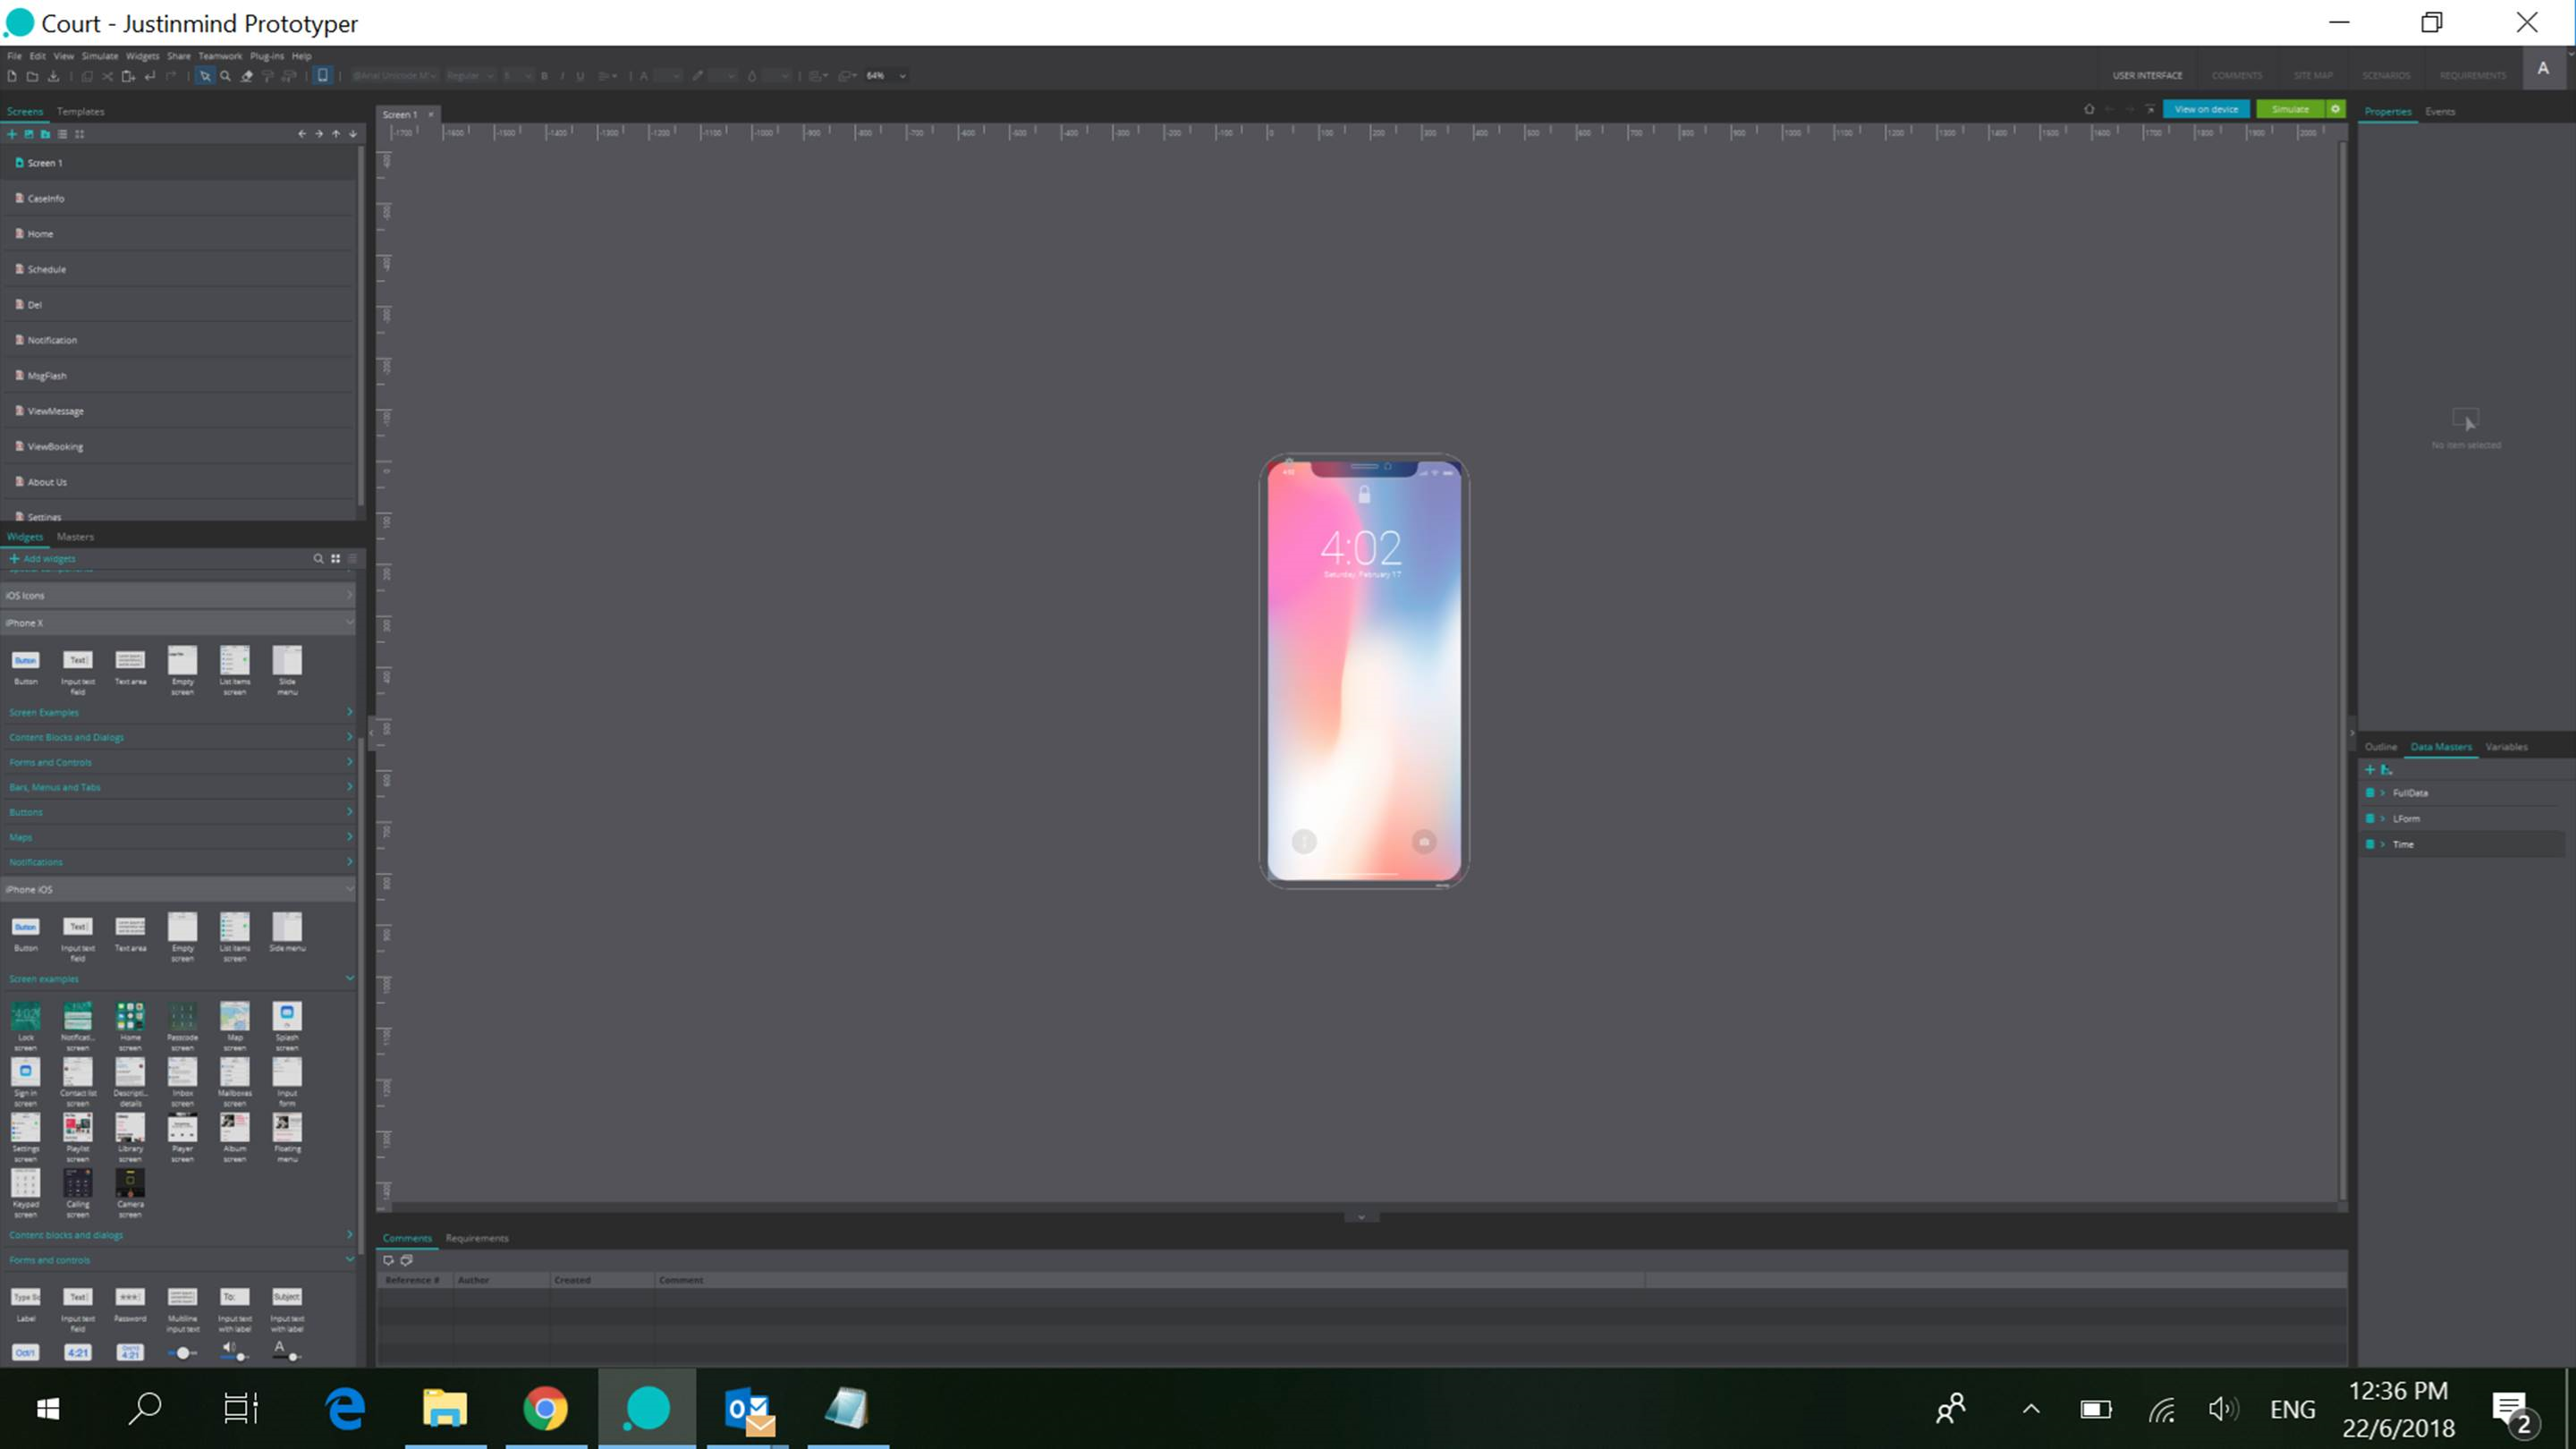2576x1449 pixels.
Task: Click the new file toolbar icon
Action: [x=12, y=76]
